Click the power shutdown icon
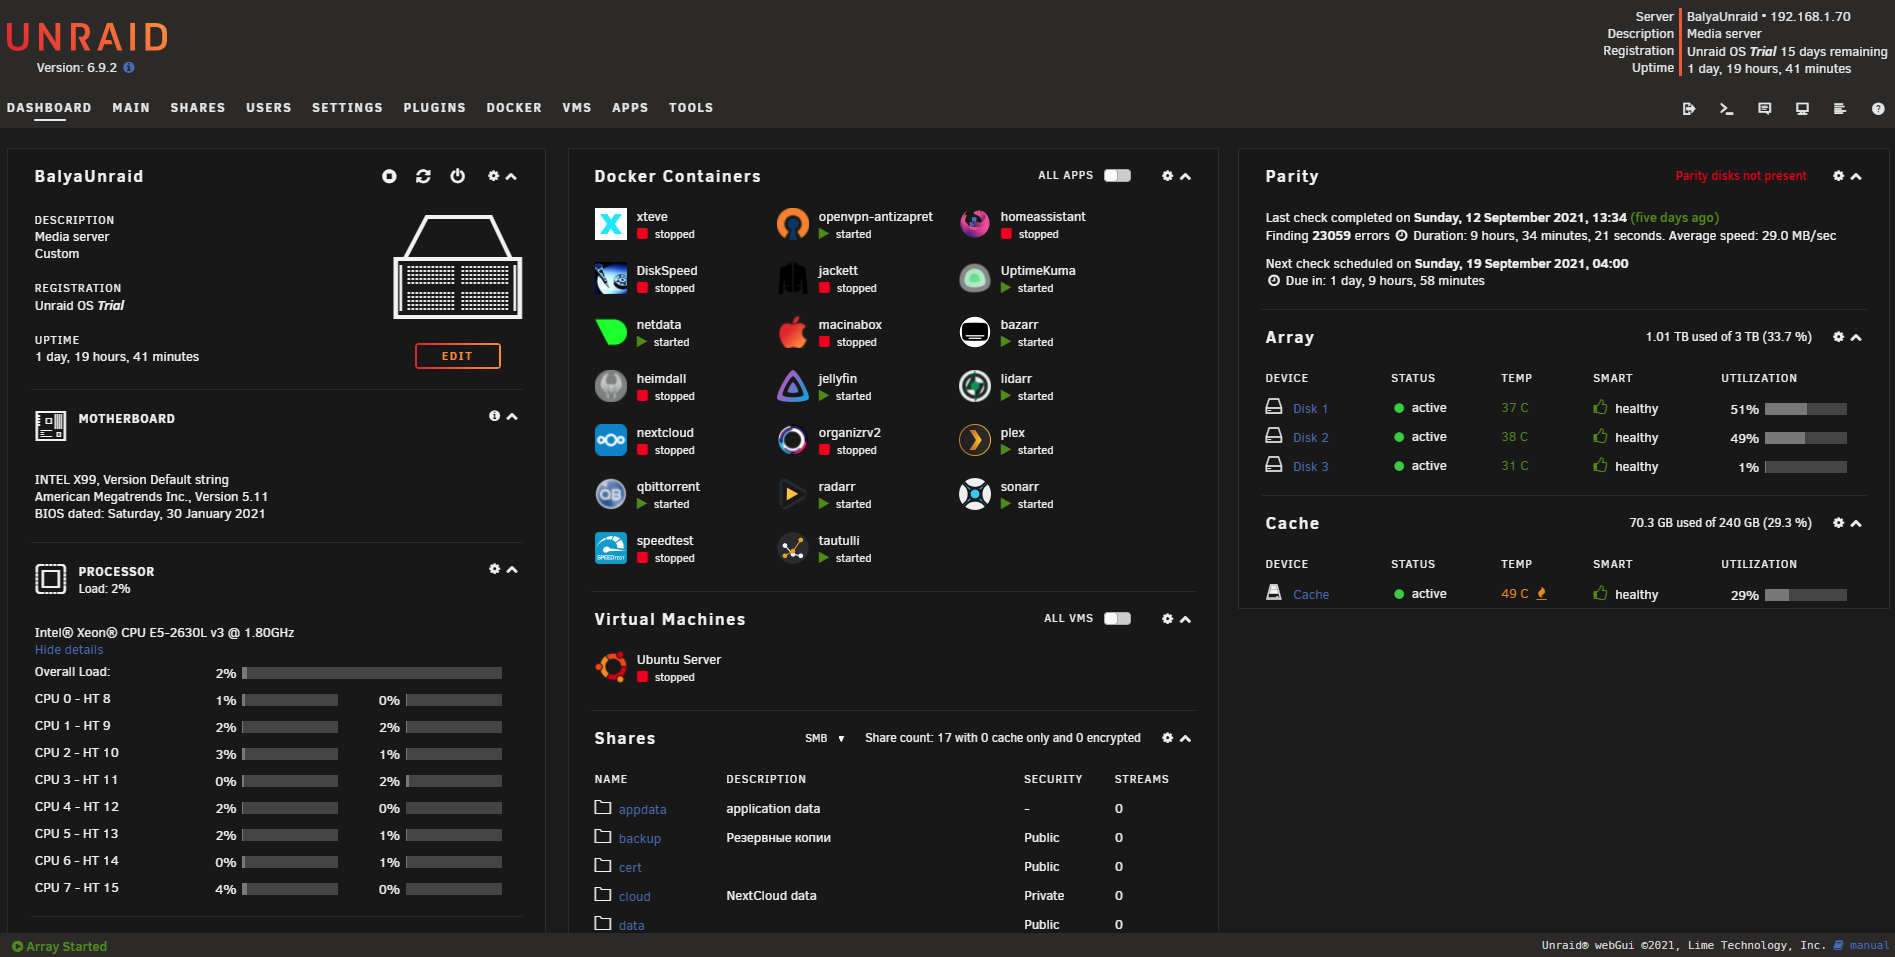Image resolution: width=1895 pixels, height=957 pixels. (x=457, y=176)
